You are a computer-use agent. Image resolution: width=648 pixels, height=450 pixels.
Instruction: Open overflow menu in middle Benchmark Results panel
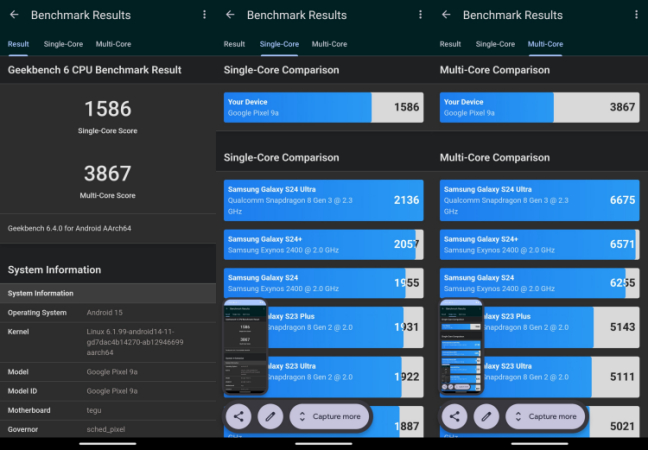click(420, 15)
